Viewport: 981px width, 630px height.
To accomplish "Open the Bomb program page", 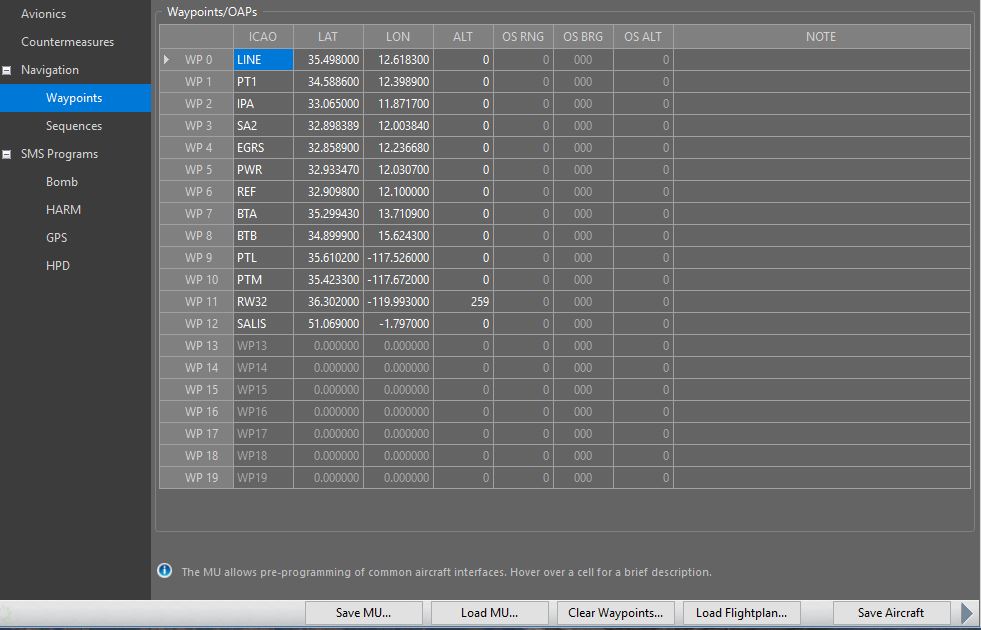I will pos(61,182).
